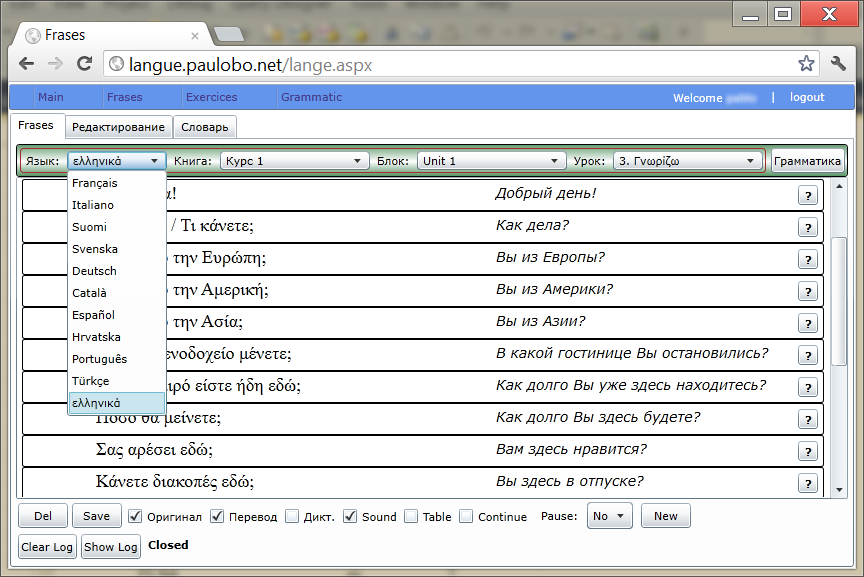The image size is (864, 577).
Task: Open the Урок dropdown showing 3. Γνωρίζω
Action: pyautogui.click(x=688, y=161)
